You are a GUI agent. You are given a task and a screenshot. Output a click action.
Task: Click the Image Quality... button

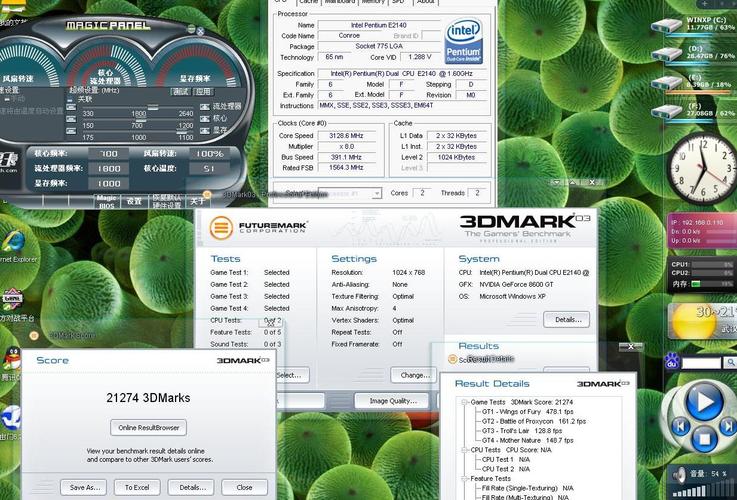point(392,401)
